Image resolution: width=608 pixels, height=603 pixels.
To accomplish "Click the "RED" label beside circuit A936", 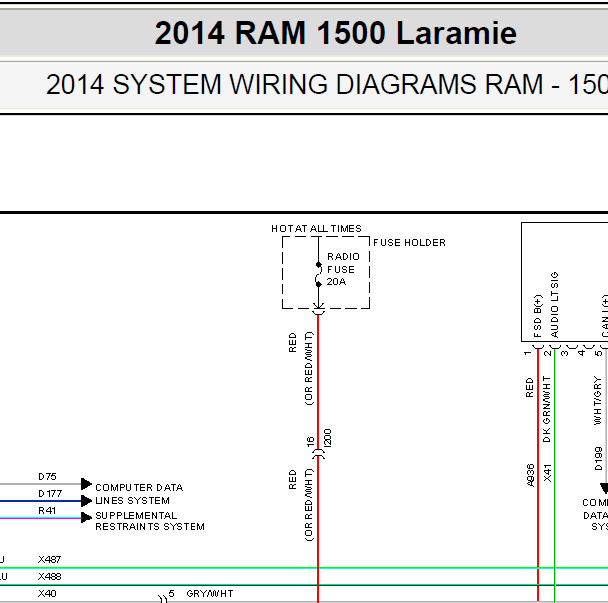I will point(529,387).
